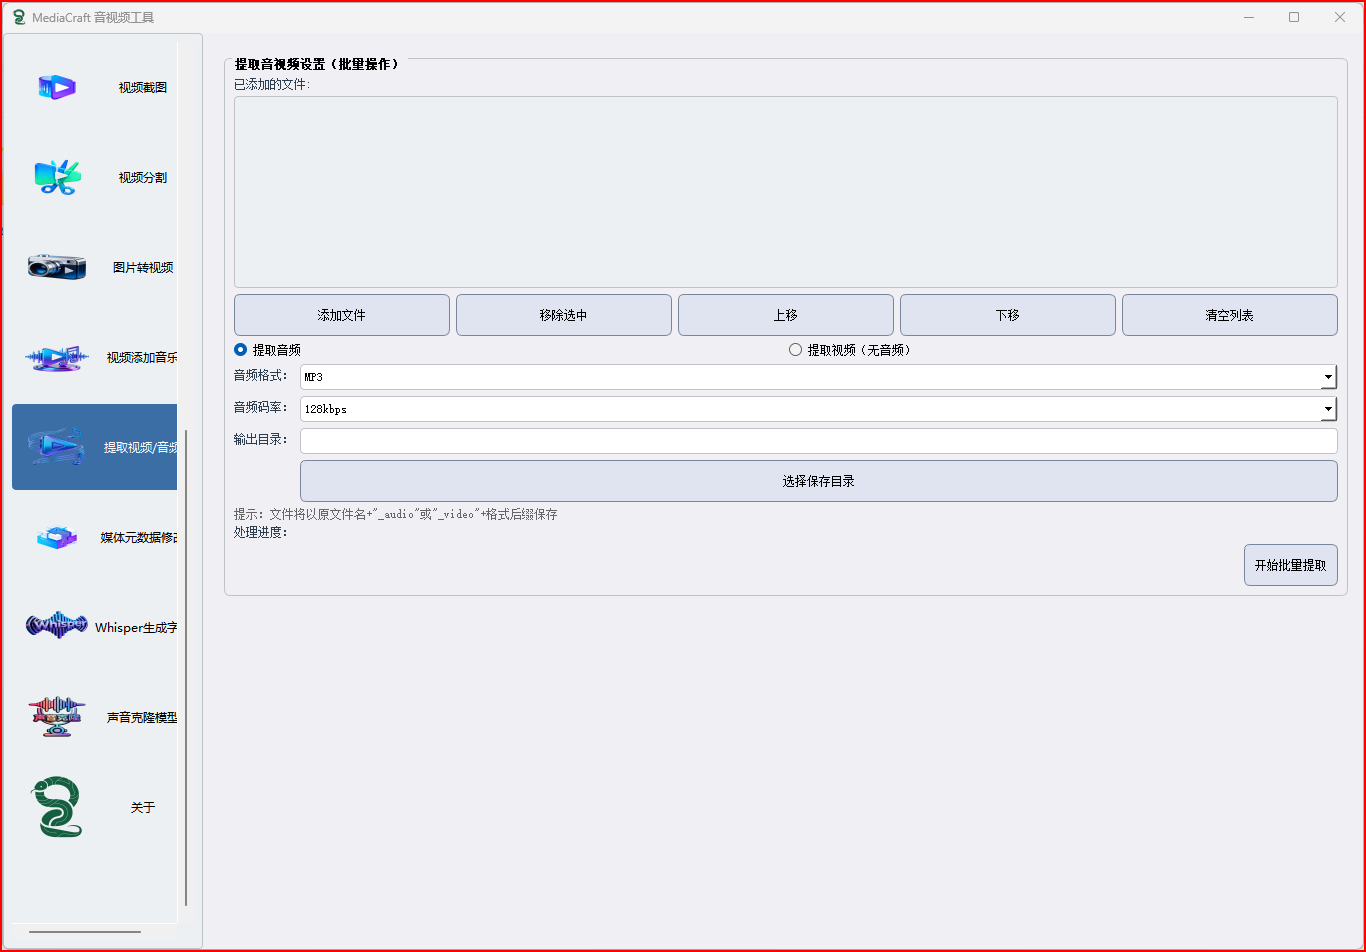Click the 媒体元数据 sidebar icon
1366x952 pixels.
[57, 538]
